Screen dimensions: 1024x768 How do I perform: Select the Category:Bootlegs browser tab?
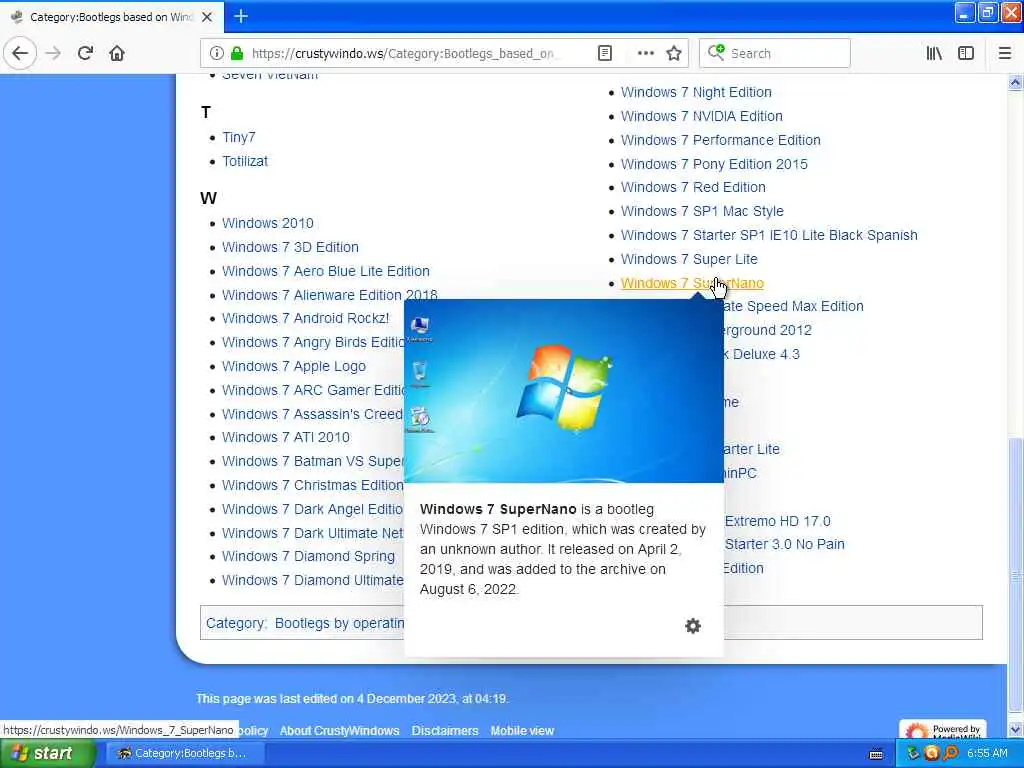112,17
